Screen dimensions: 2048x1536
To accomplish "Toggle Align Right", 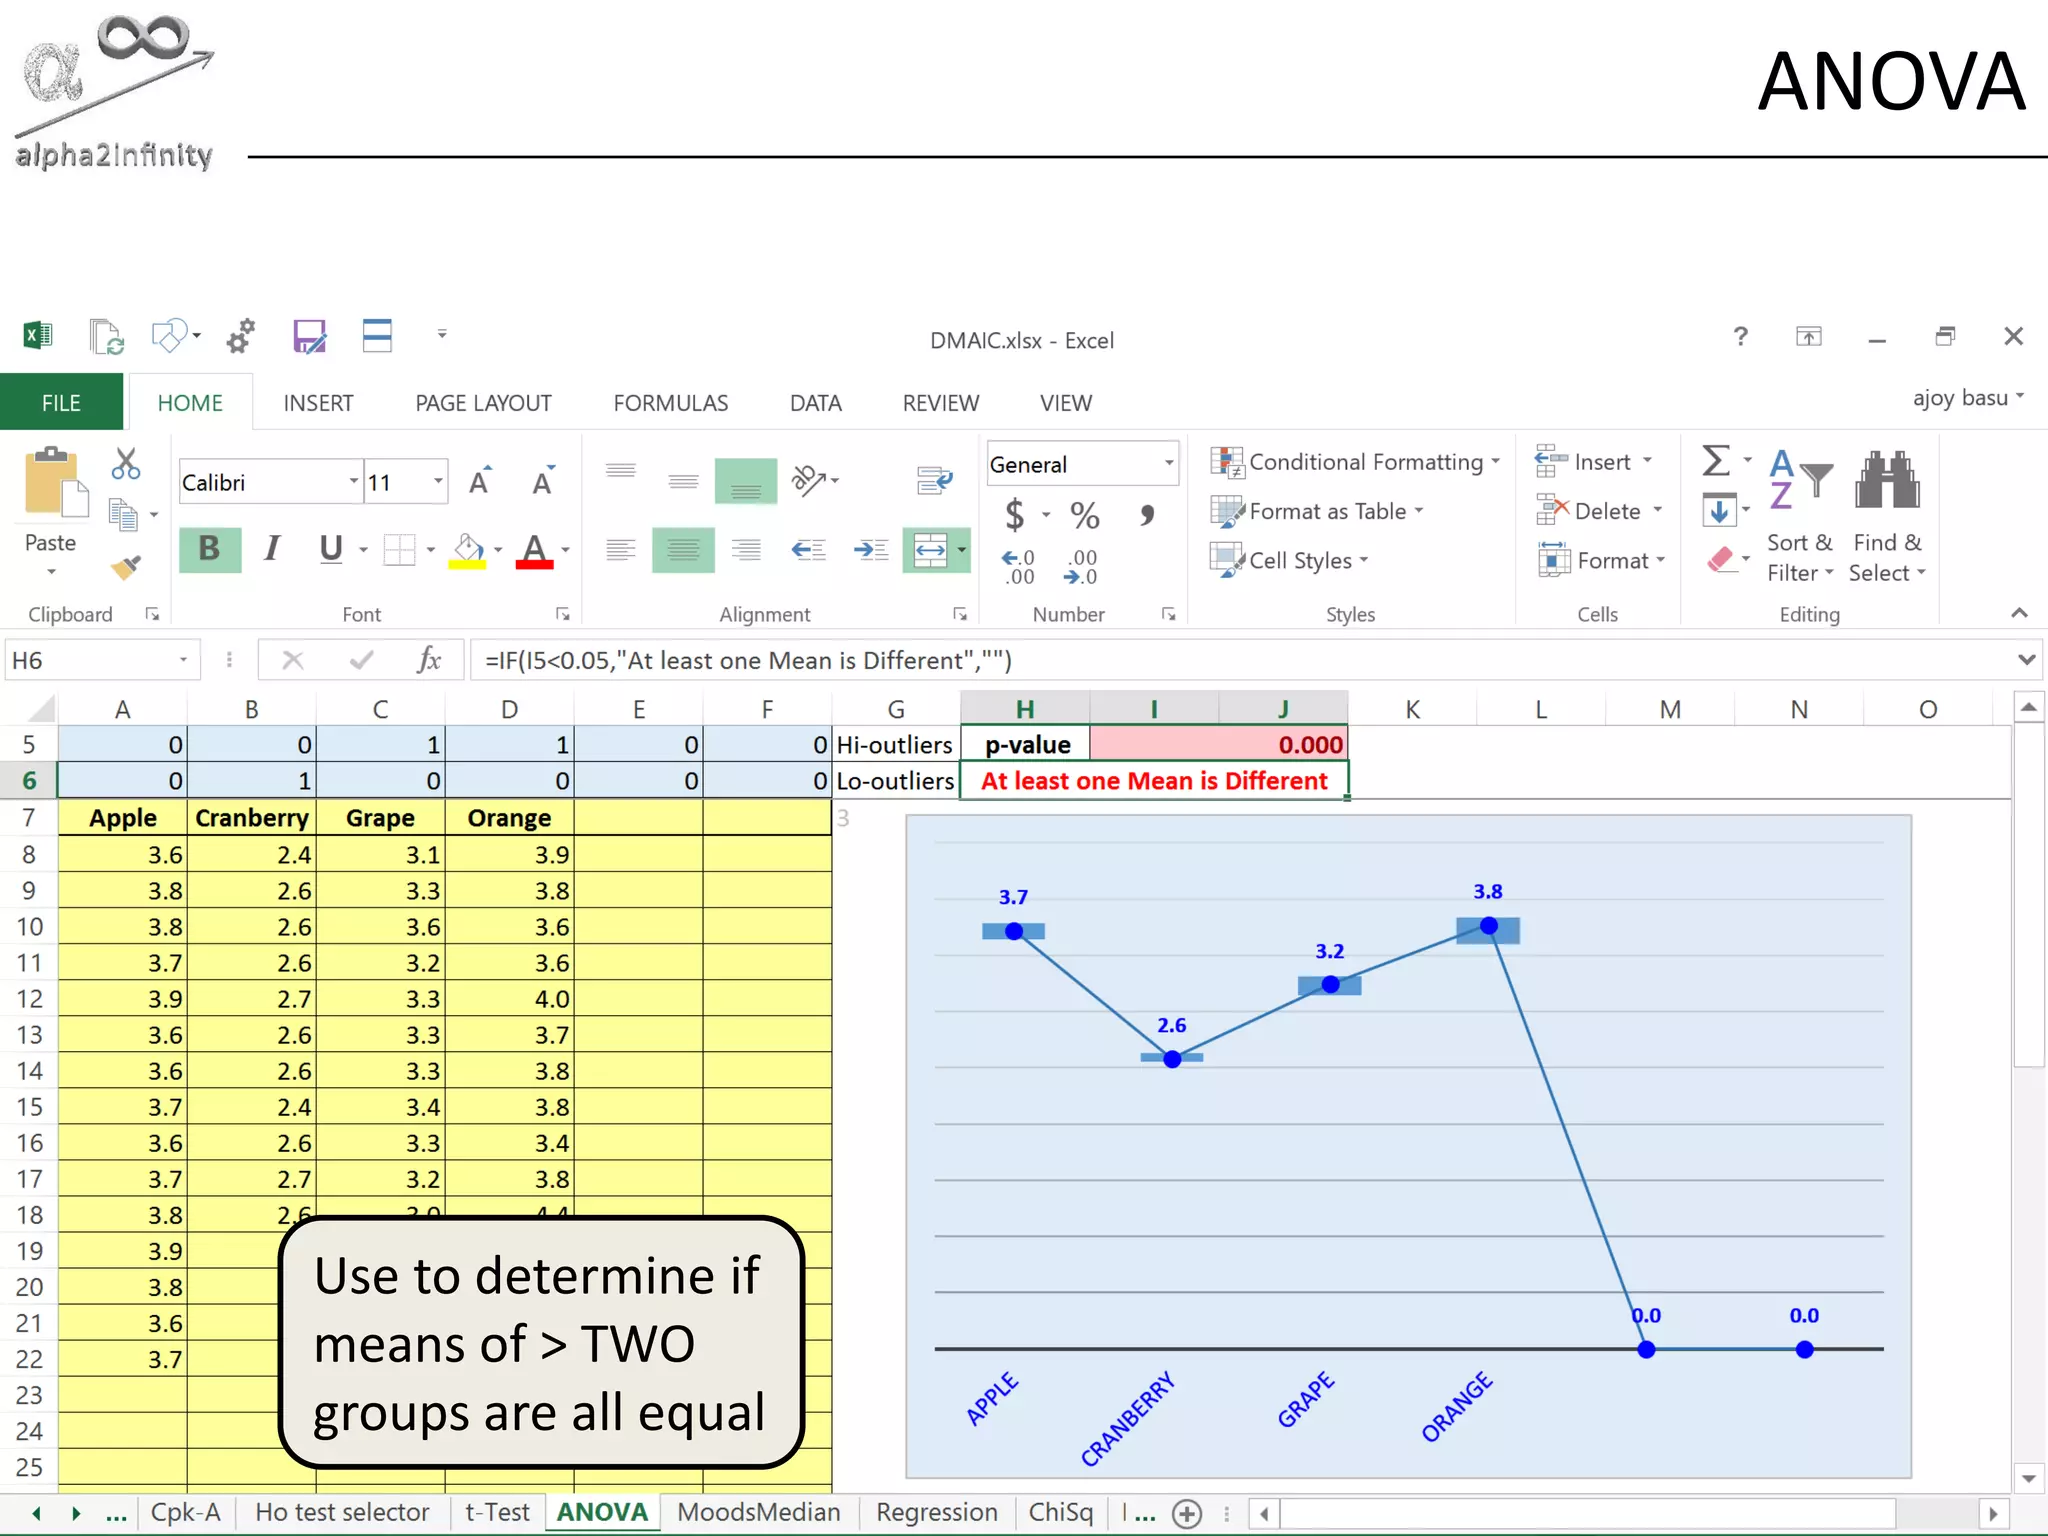I will point(746,549).
